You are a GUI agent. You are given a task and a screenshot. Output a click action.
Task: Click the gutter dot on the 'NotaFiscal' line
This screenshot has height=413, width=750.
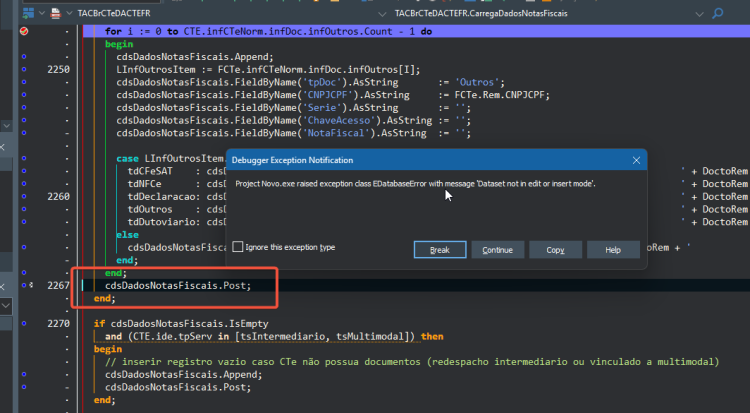(24, 133)
